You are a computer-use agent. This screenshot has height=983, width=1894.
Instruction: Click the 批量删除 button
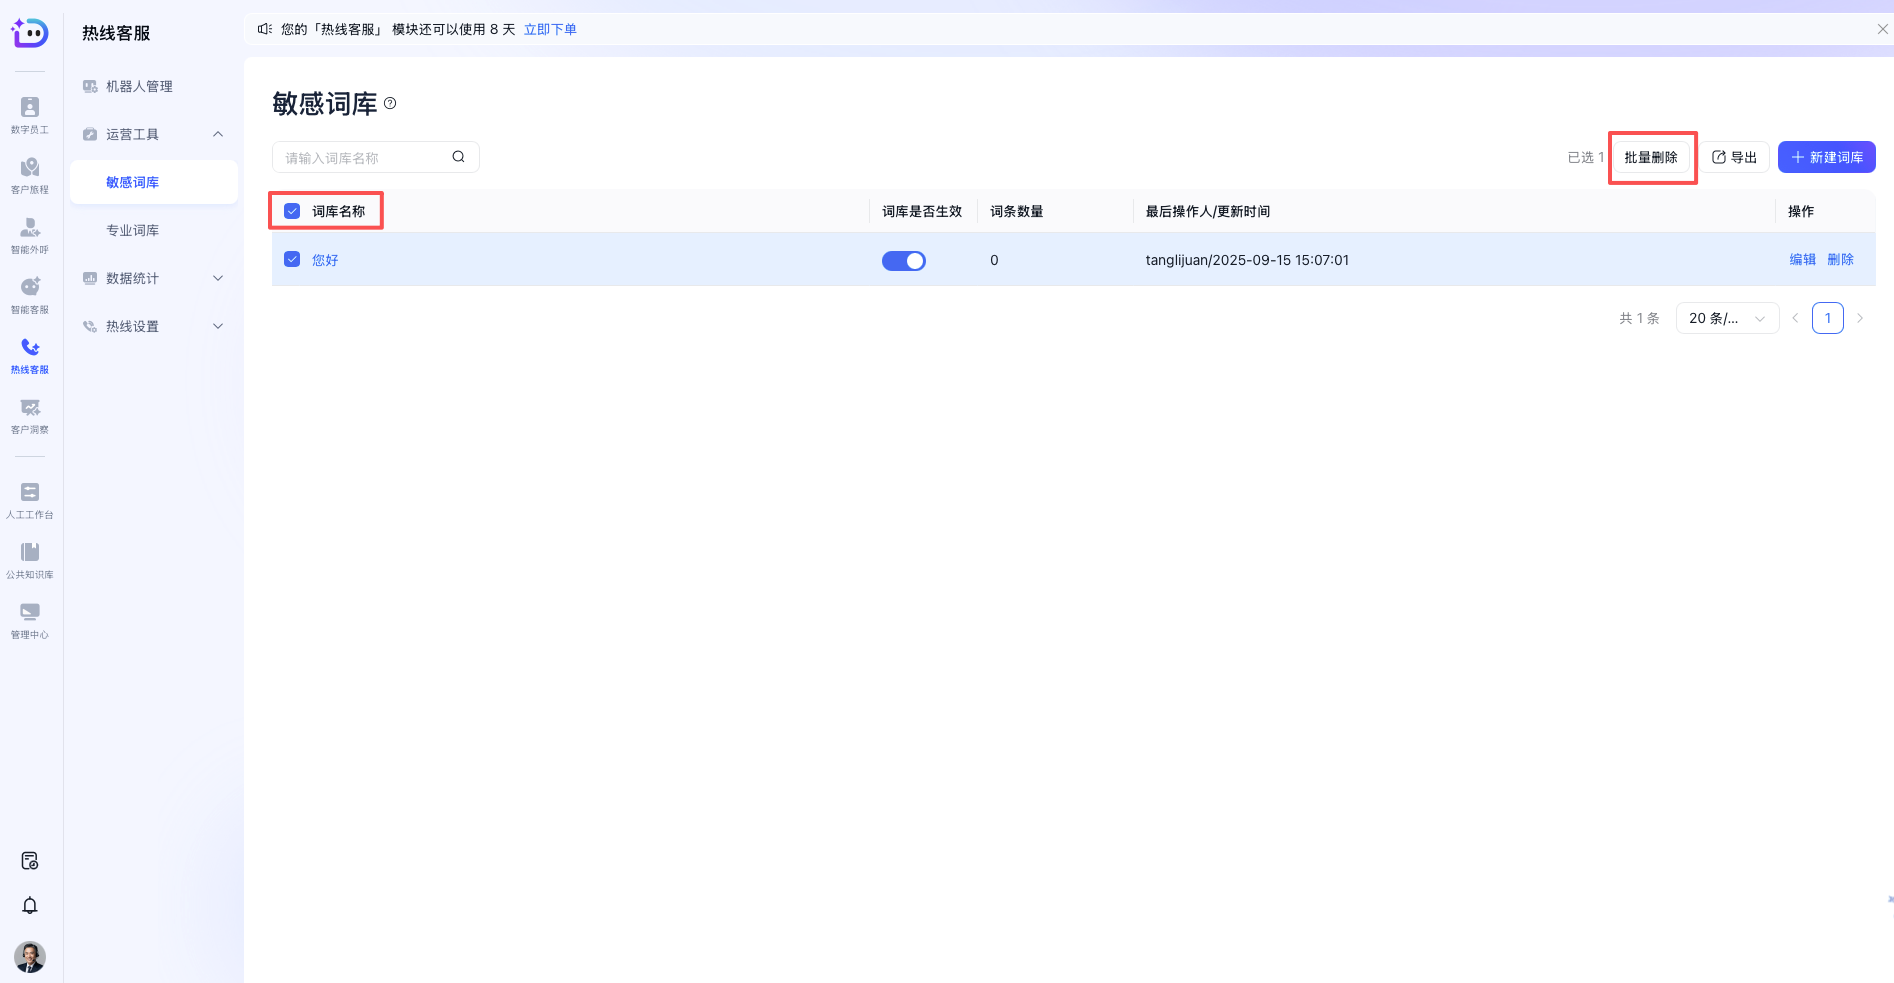(1650, 157)
